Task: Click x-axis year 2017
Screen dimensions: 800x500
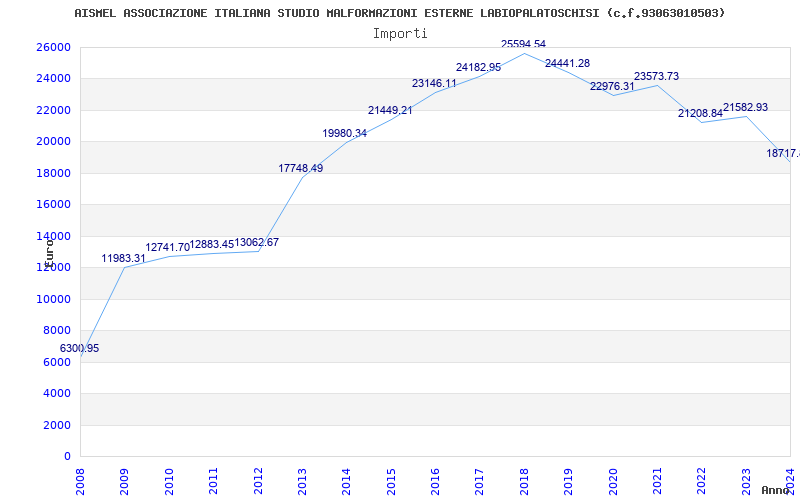Action: (x=480, y=481)
